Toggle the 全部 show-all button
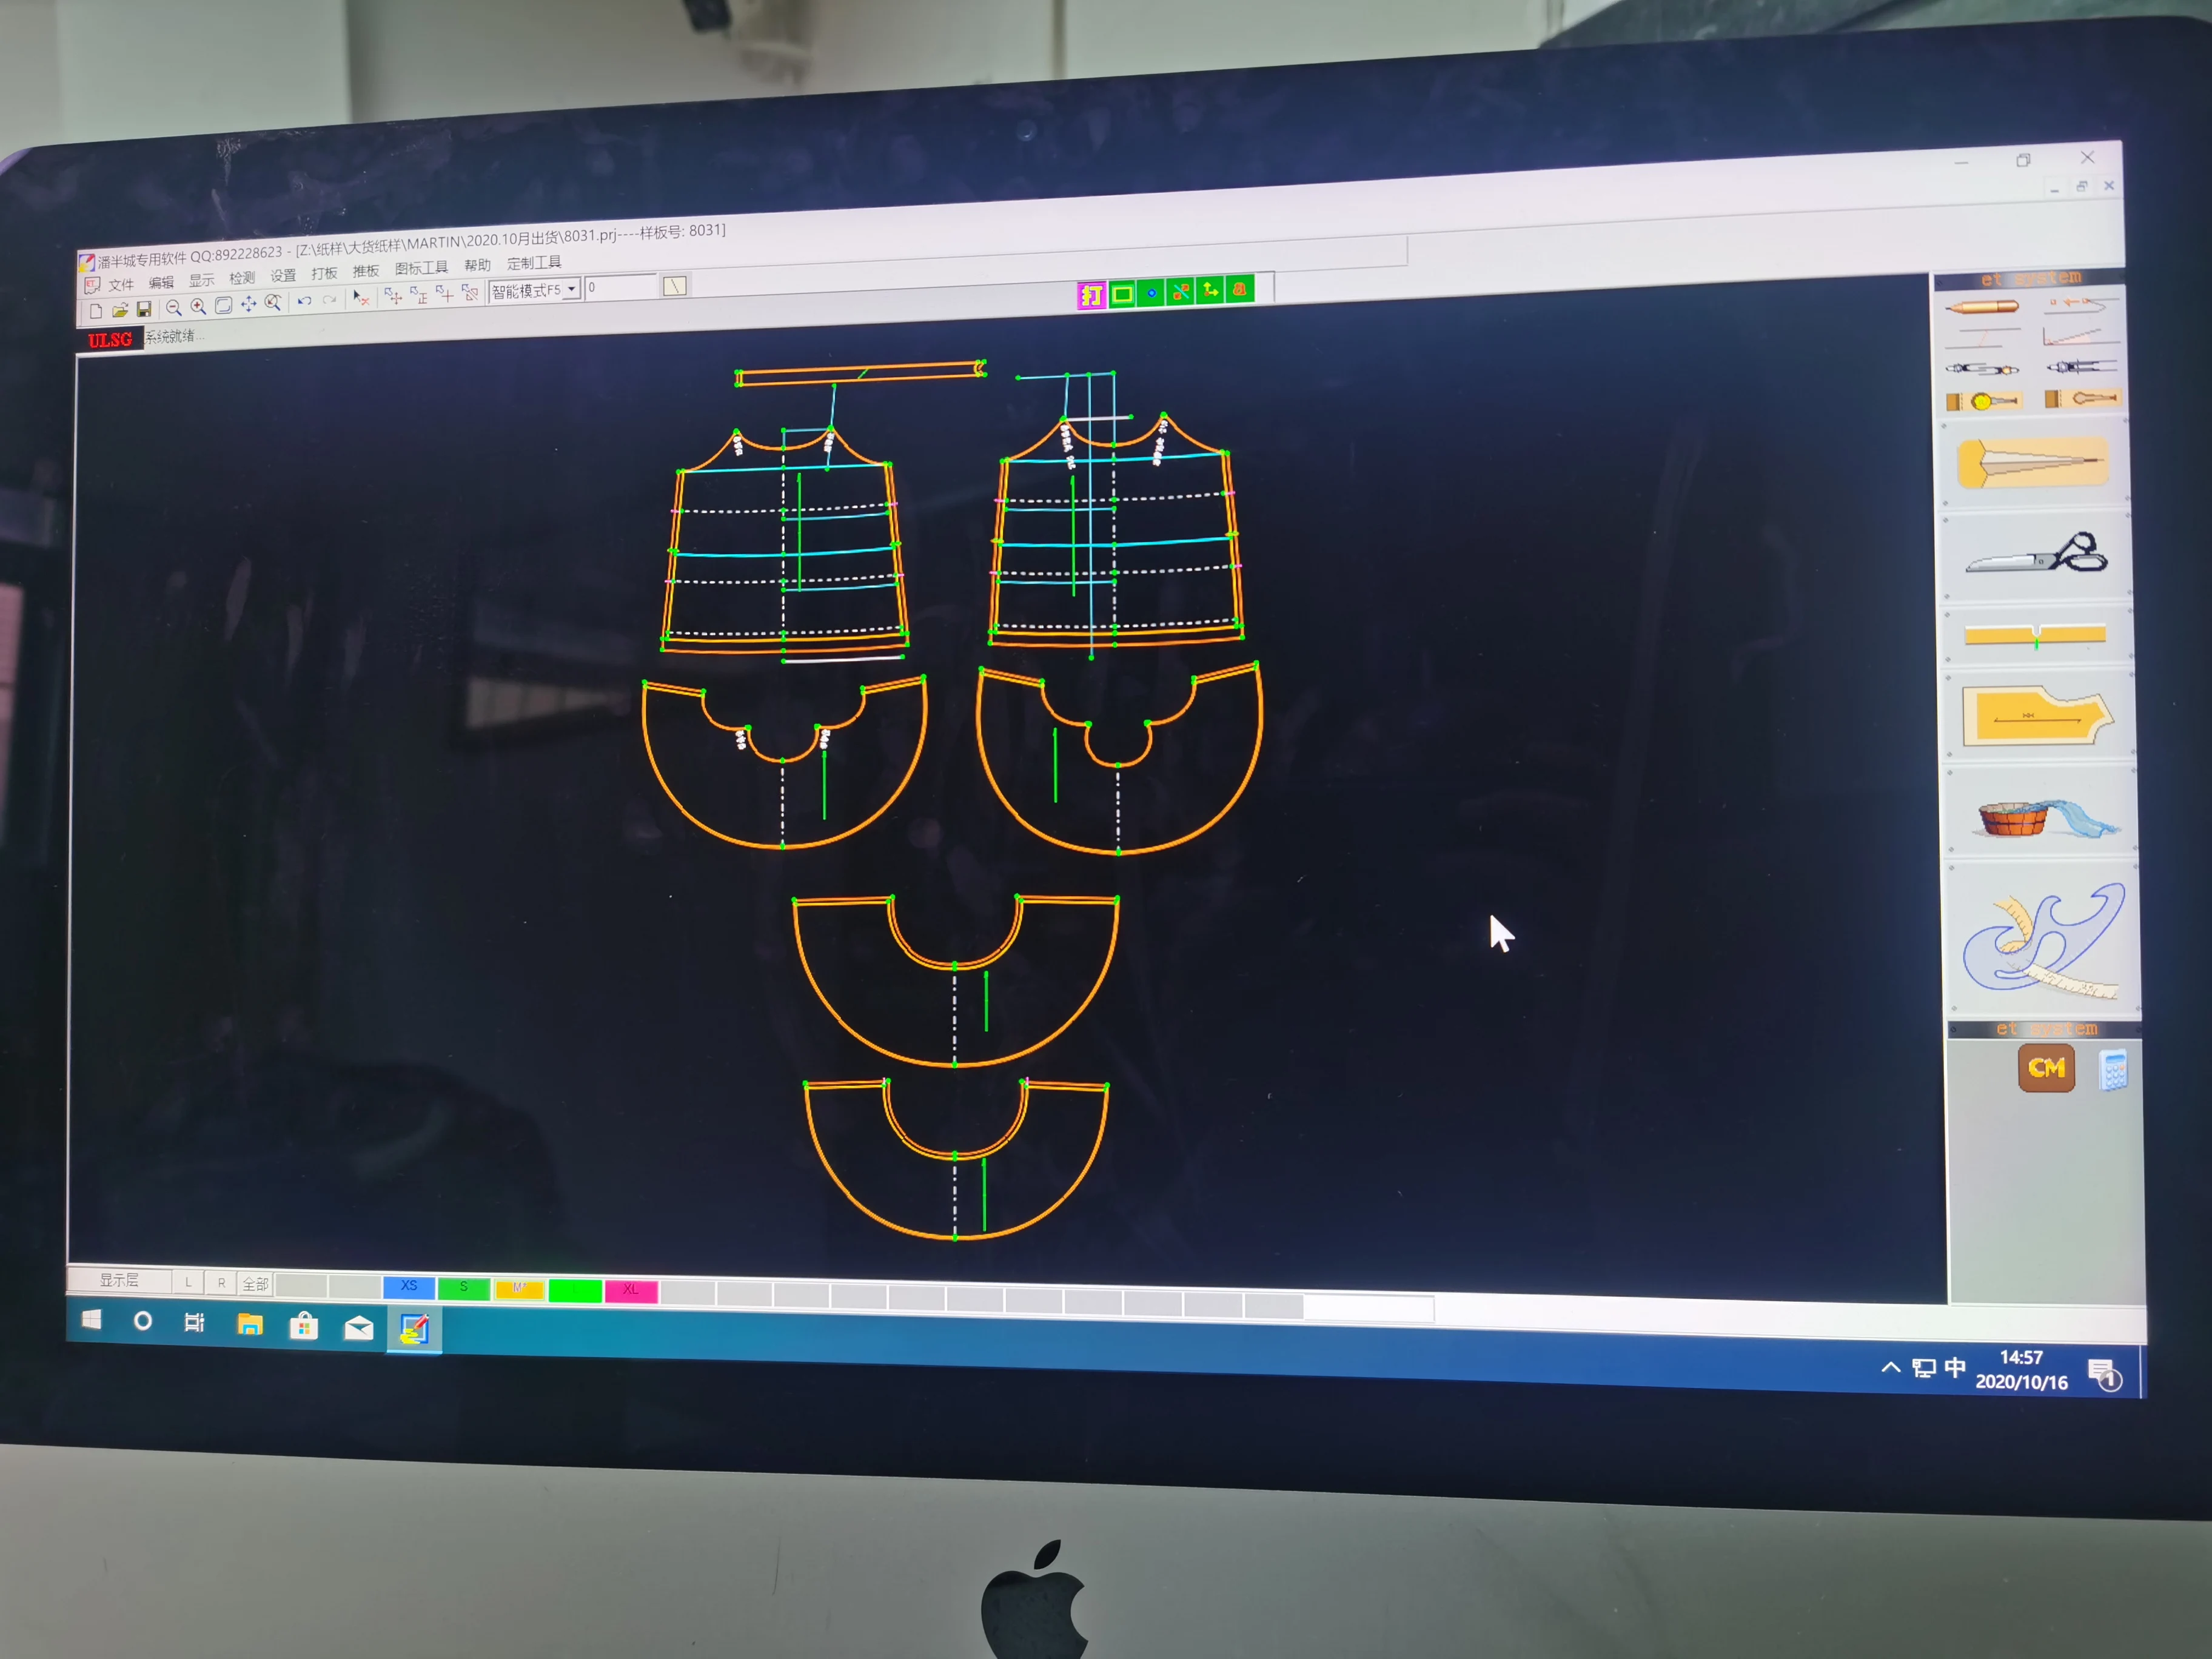Screen dimensions: 2212x1659 tap(255, 1284)
